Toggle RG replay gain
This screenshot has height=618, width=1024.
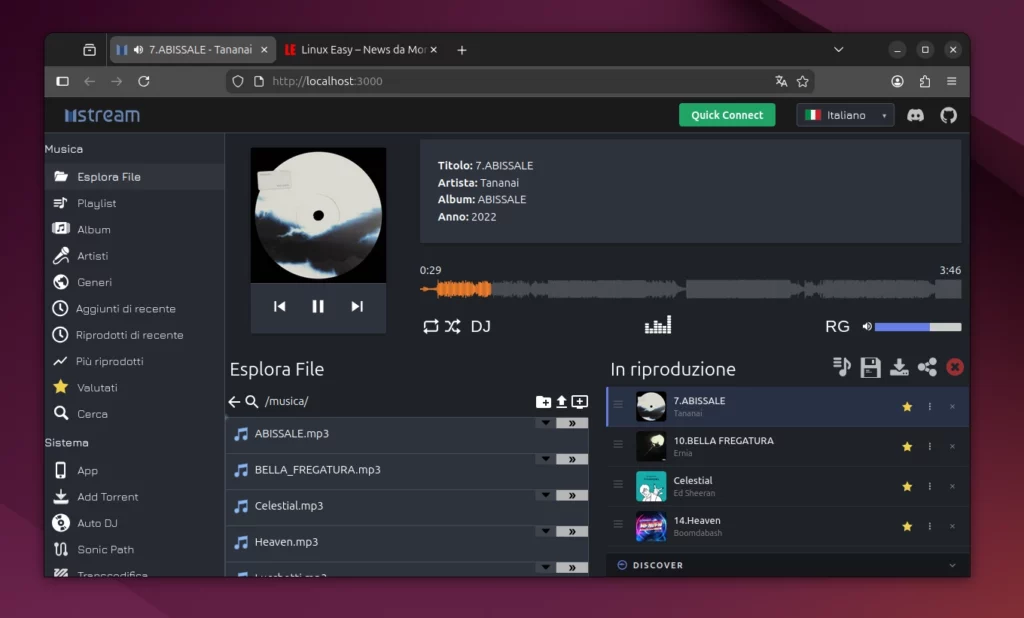pyautogui.click(x=837, y=326)
